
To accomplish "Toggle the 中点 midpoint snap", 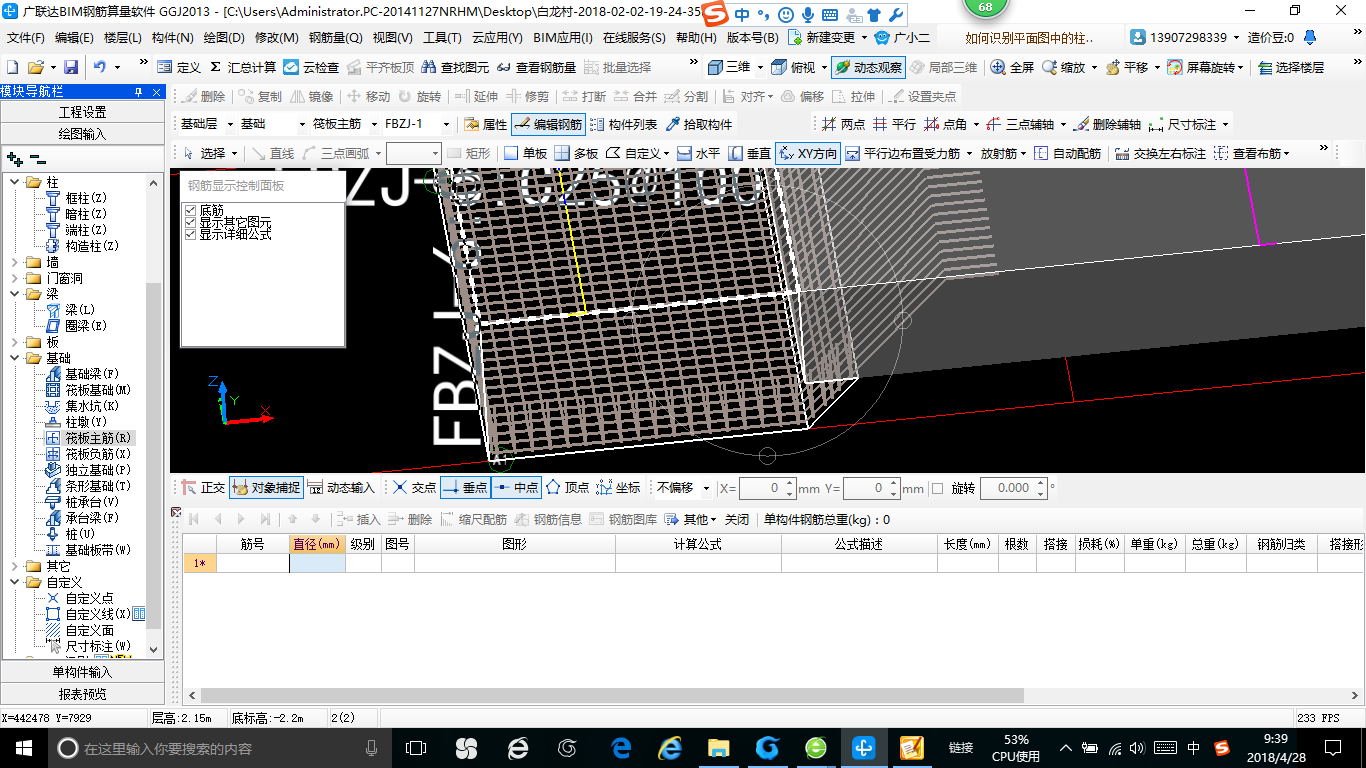I will click(x=516, y=487).
